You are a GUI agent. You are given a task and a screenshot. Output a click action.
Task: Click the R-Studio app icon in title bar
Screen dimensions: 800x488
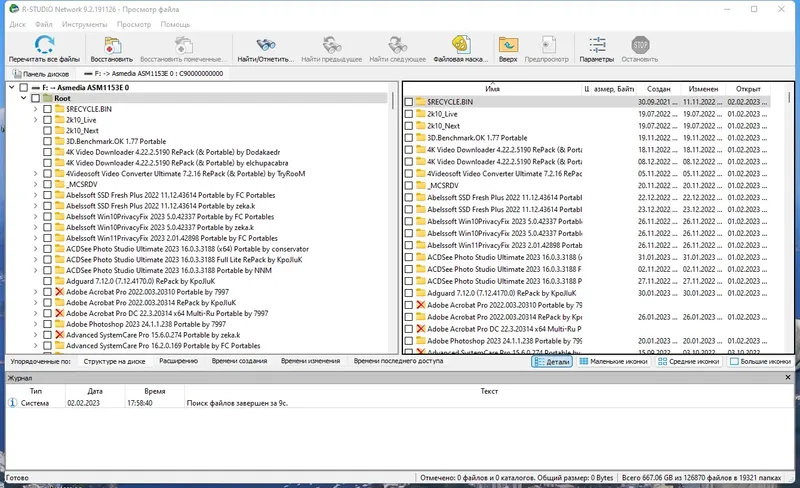tap(14, 9)
